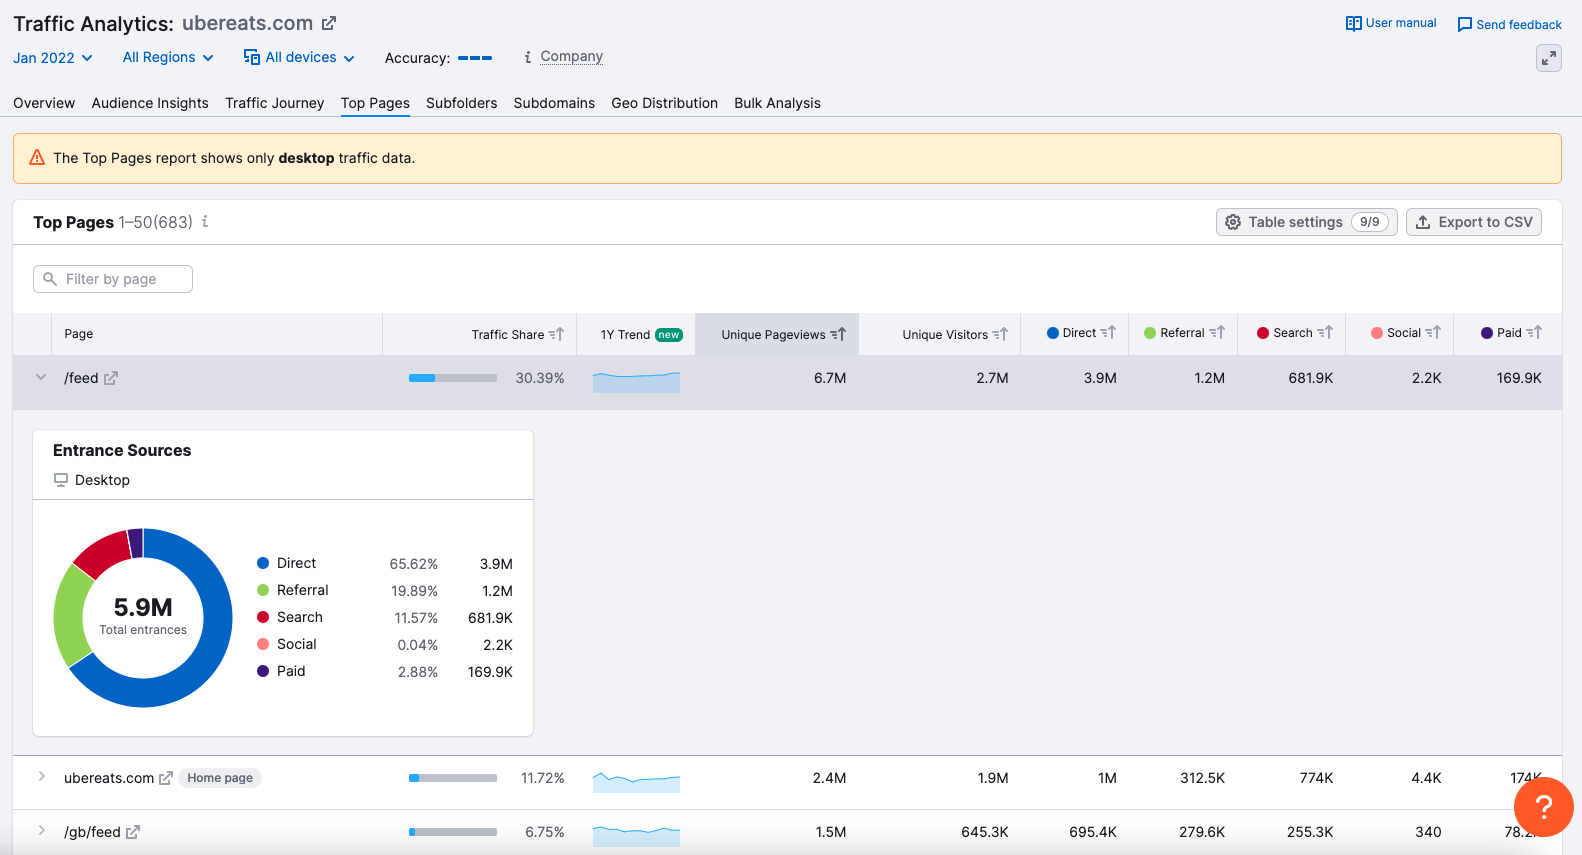Click the search magnifier in page filter
Image resolution: width=1582 pixels, height=855 pixels.
pyautogui.click(x=50, y=279)
